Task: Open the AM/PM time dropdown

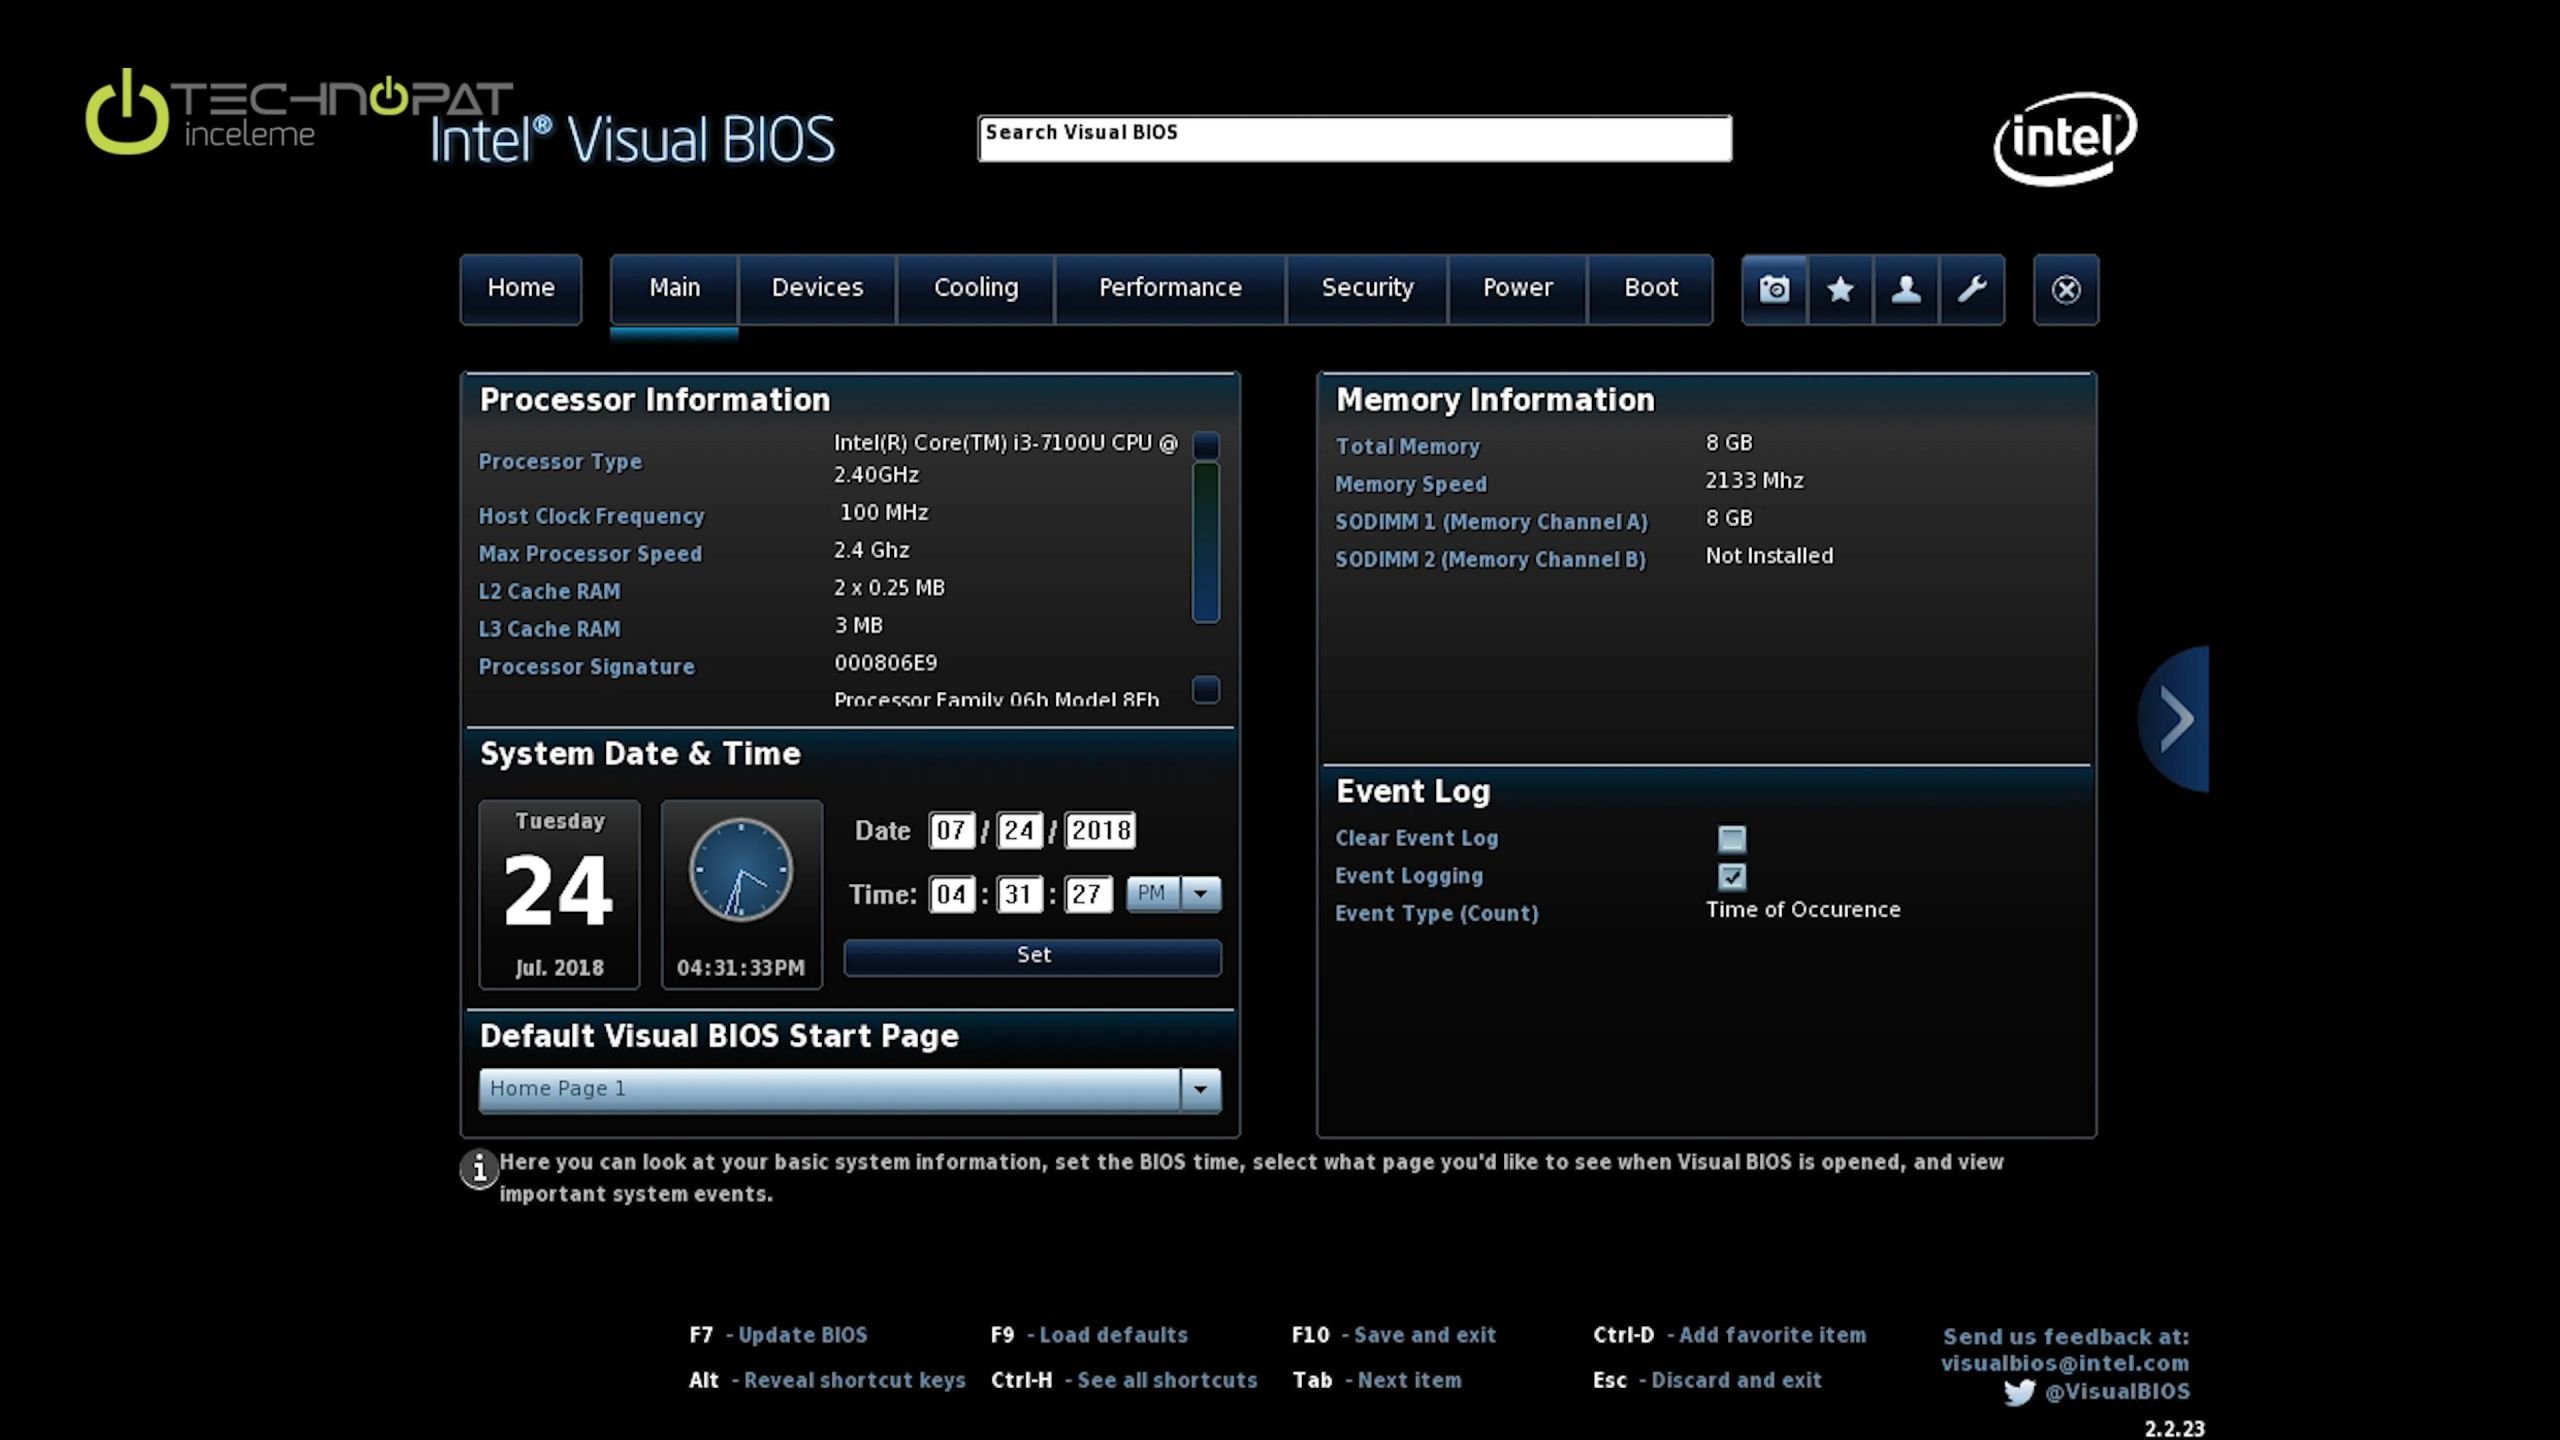Action: pyautogui.click(x=1201, y=893)
